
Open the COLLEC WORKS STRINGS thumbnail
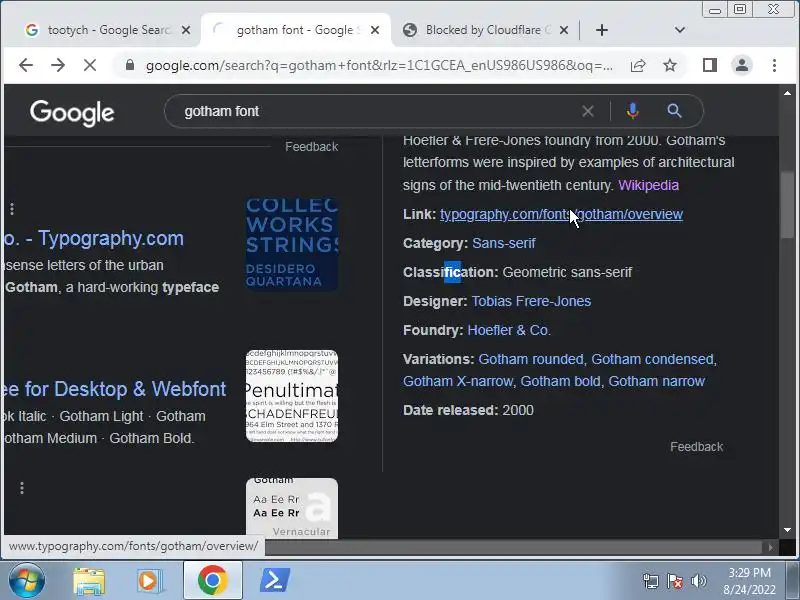pos(292,244)
